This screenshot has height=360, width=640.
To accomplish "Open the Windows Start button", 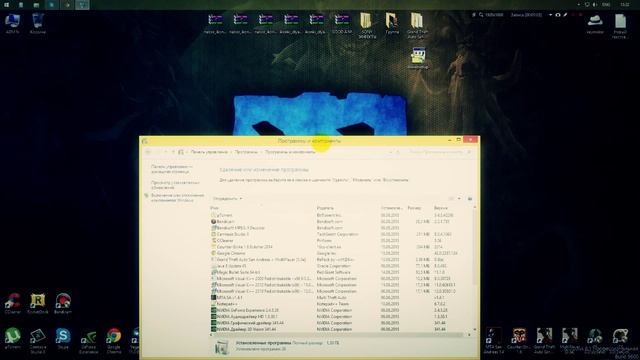I will [x=6, y=4].
